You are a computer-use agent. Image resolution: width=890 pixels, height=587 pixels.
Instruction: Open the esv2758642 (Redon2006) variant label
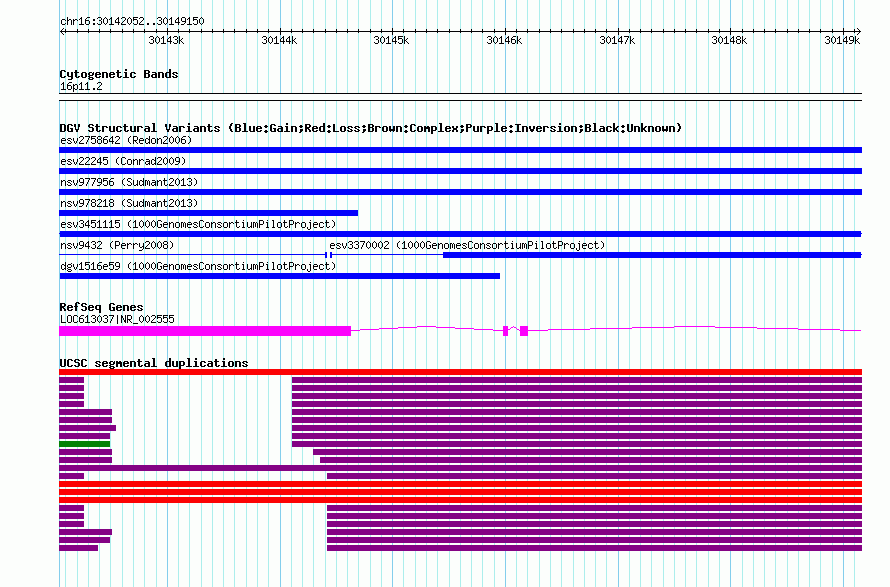point(126,140)
